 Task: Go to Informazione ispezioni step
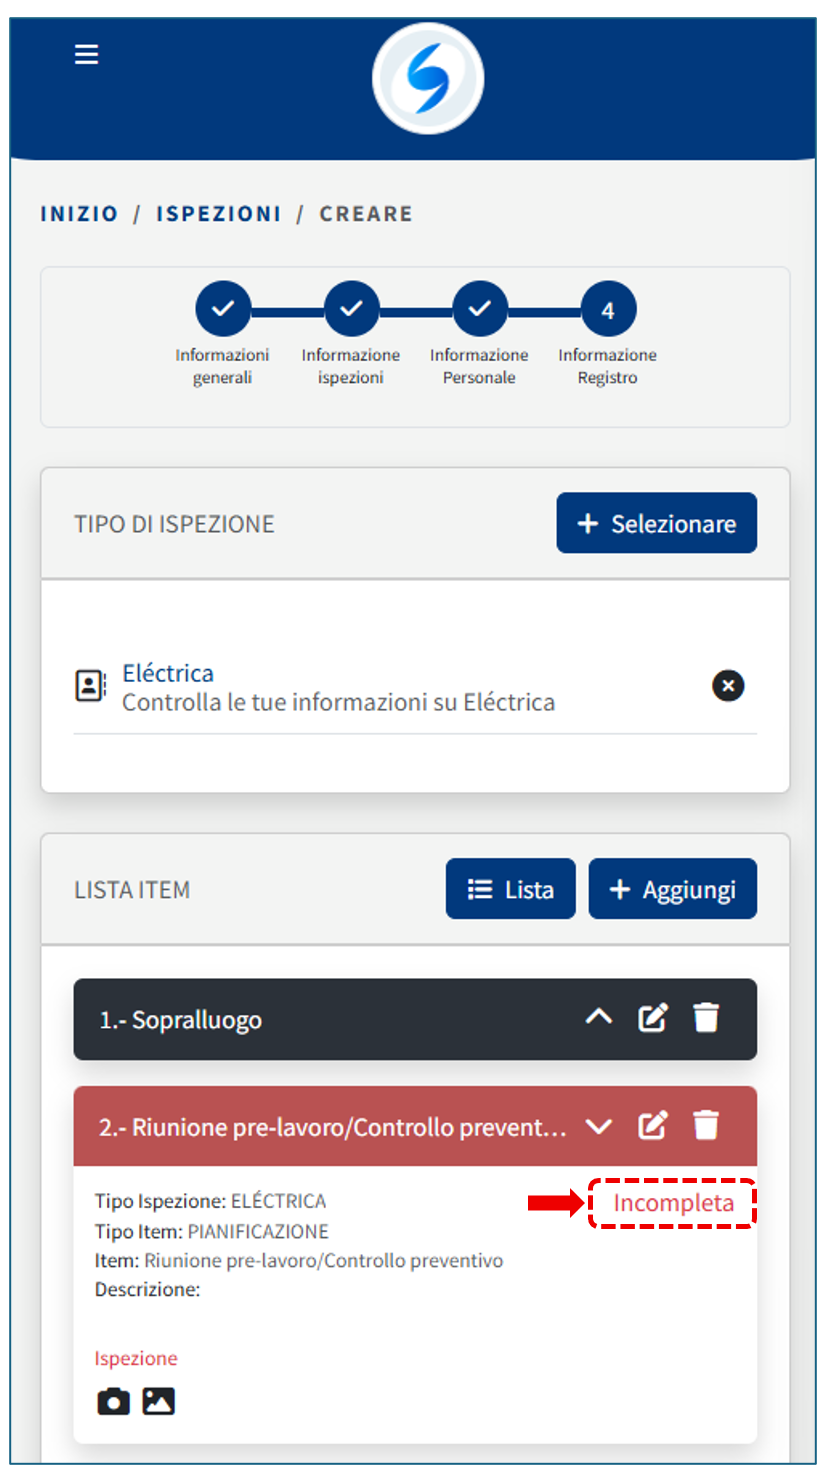[x=351, y=309]
